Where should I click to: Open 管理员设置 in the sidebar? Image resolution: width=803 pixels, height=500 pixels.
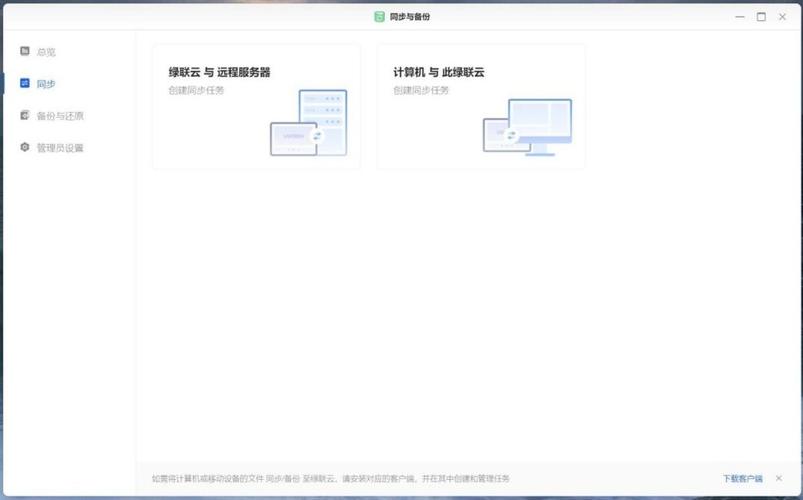[60, 148]
